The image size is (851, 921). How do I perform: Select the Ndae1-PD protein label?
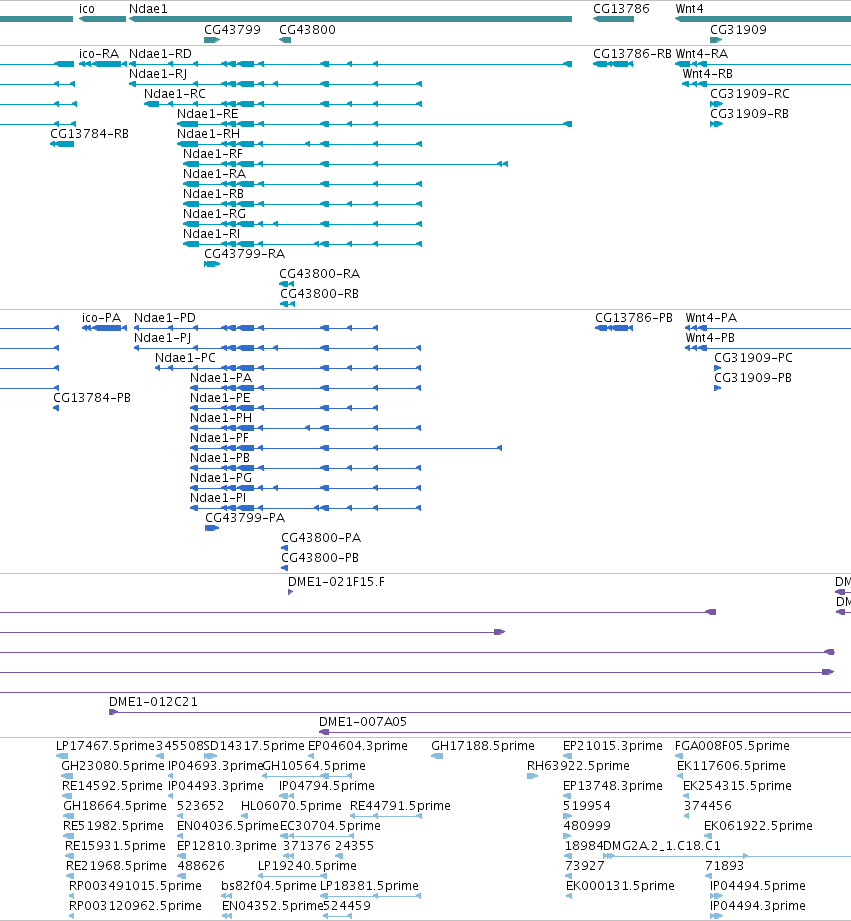tap(165, 317)
